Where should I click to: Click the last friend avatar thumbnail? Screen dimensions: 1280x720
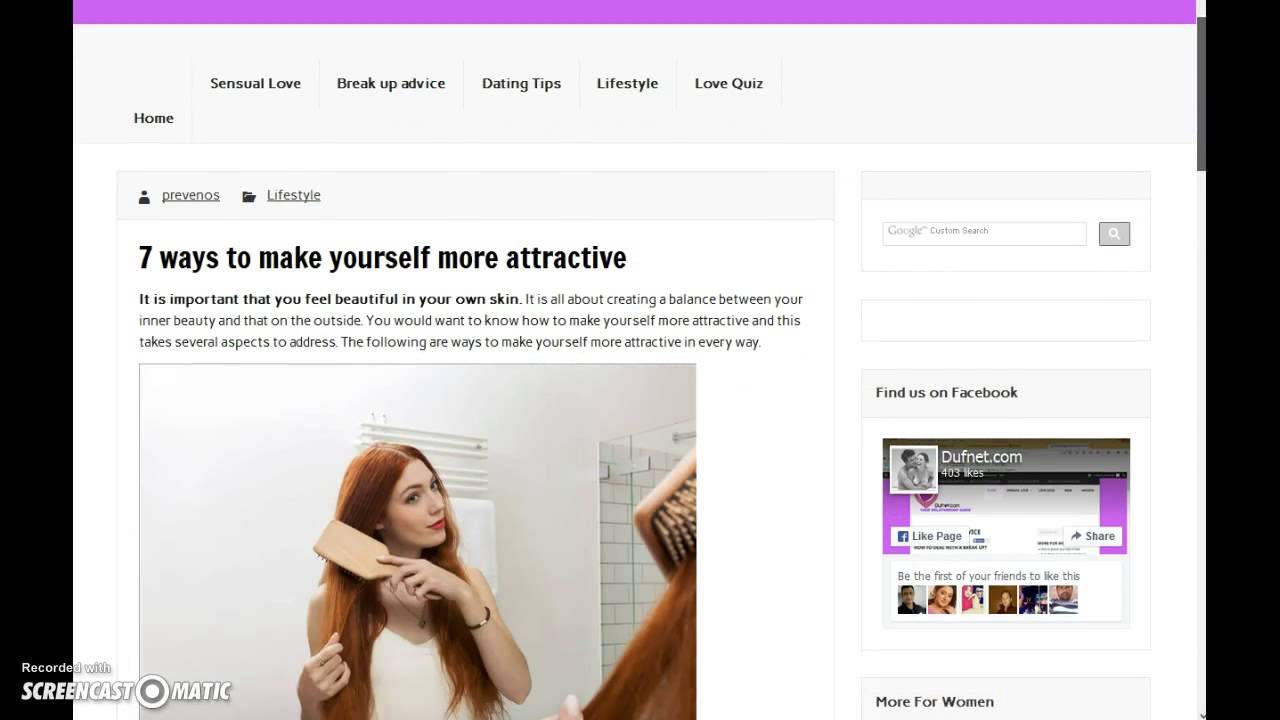(x=1063, y=599)
